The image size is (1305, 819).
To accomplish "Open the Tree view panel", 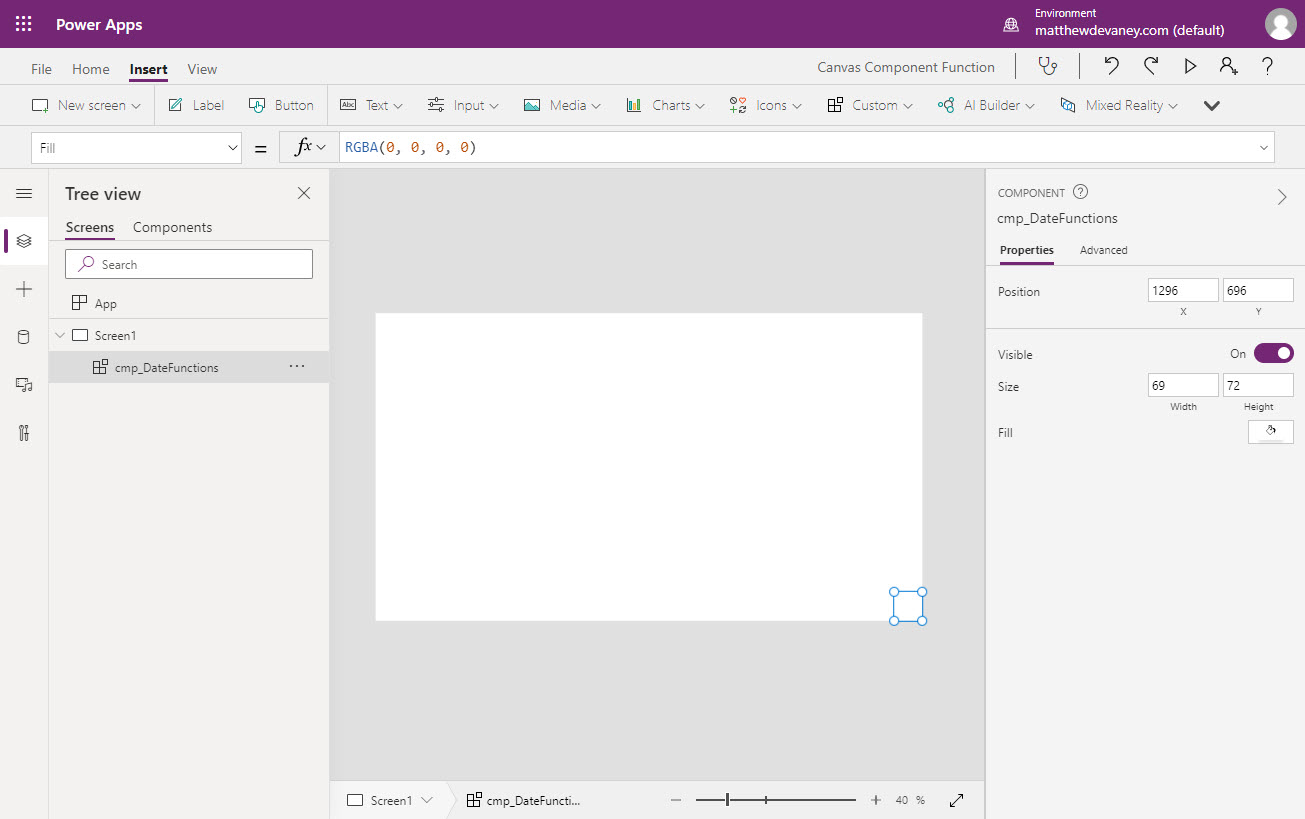I will pyautogui.click(x=24, y=240).
